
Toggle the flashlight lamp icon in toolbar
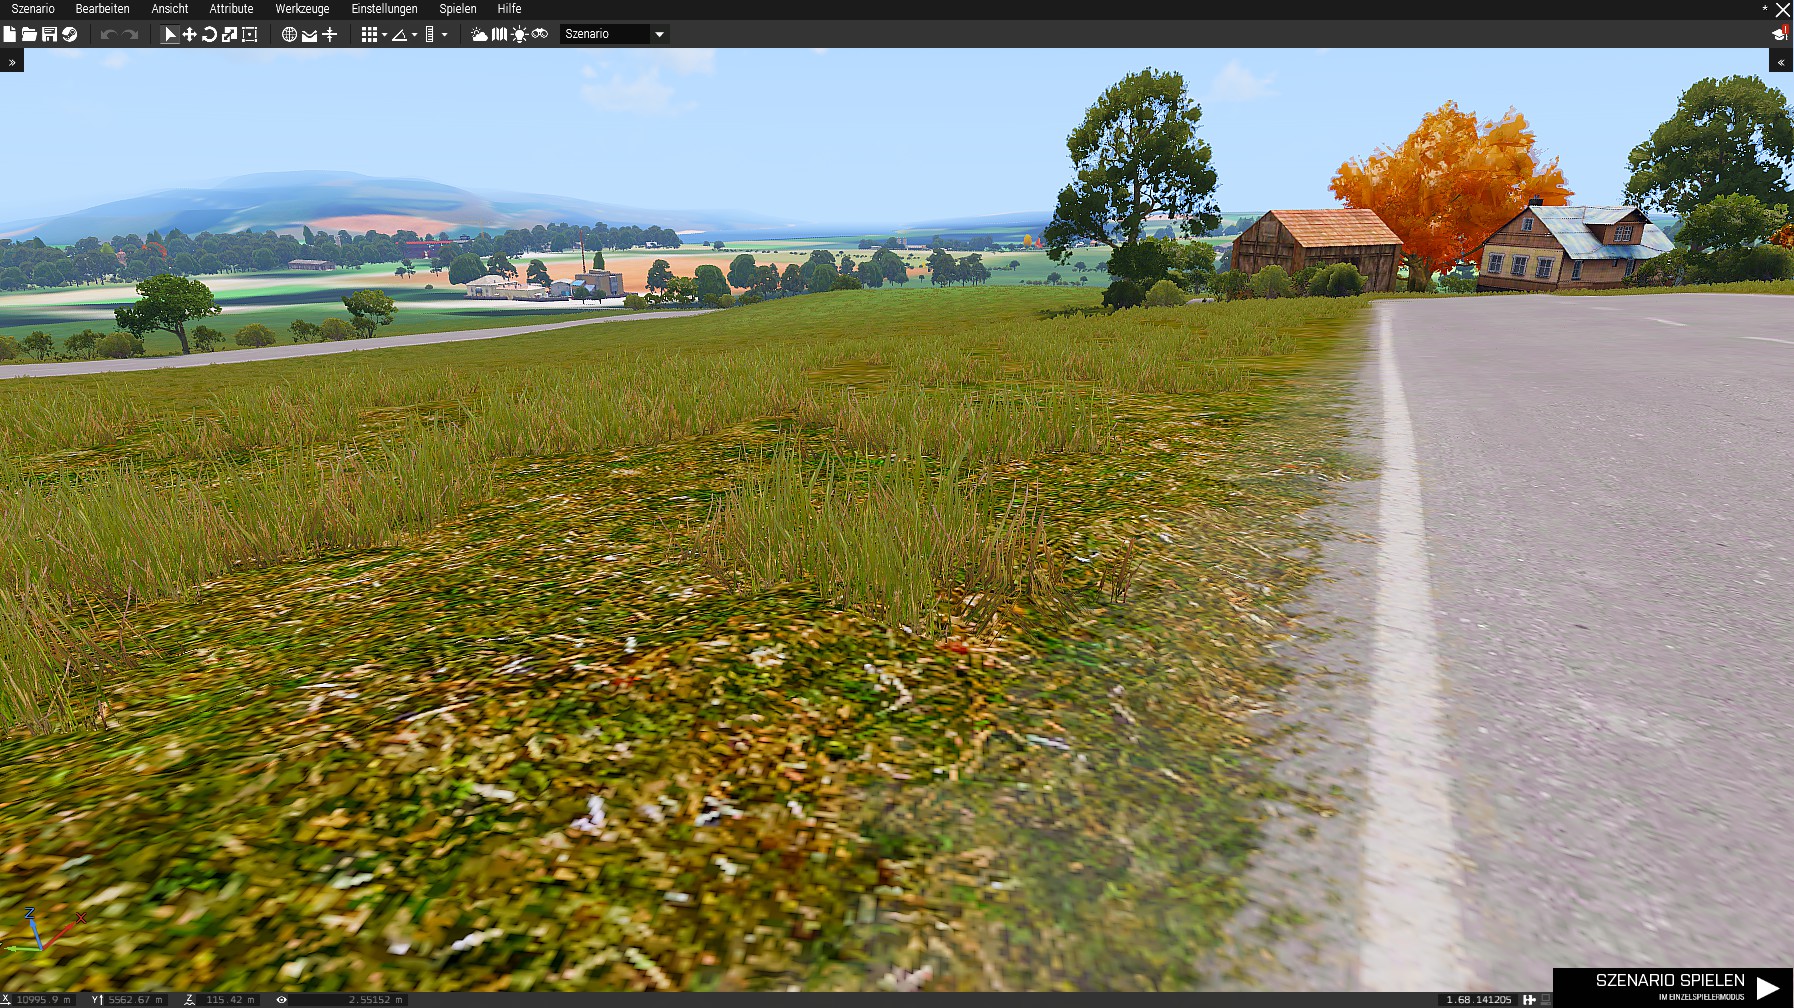(519, 34)
